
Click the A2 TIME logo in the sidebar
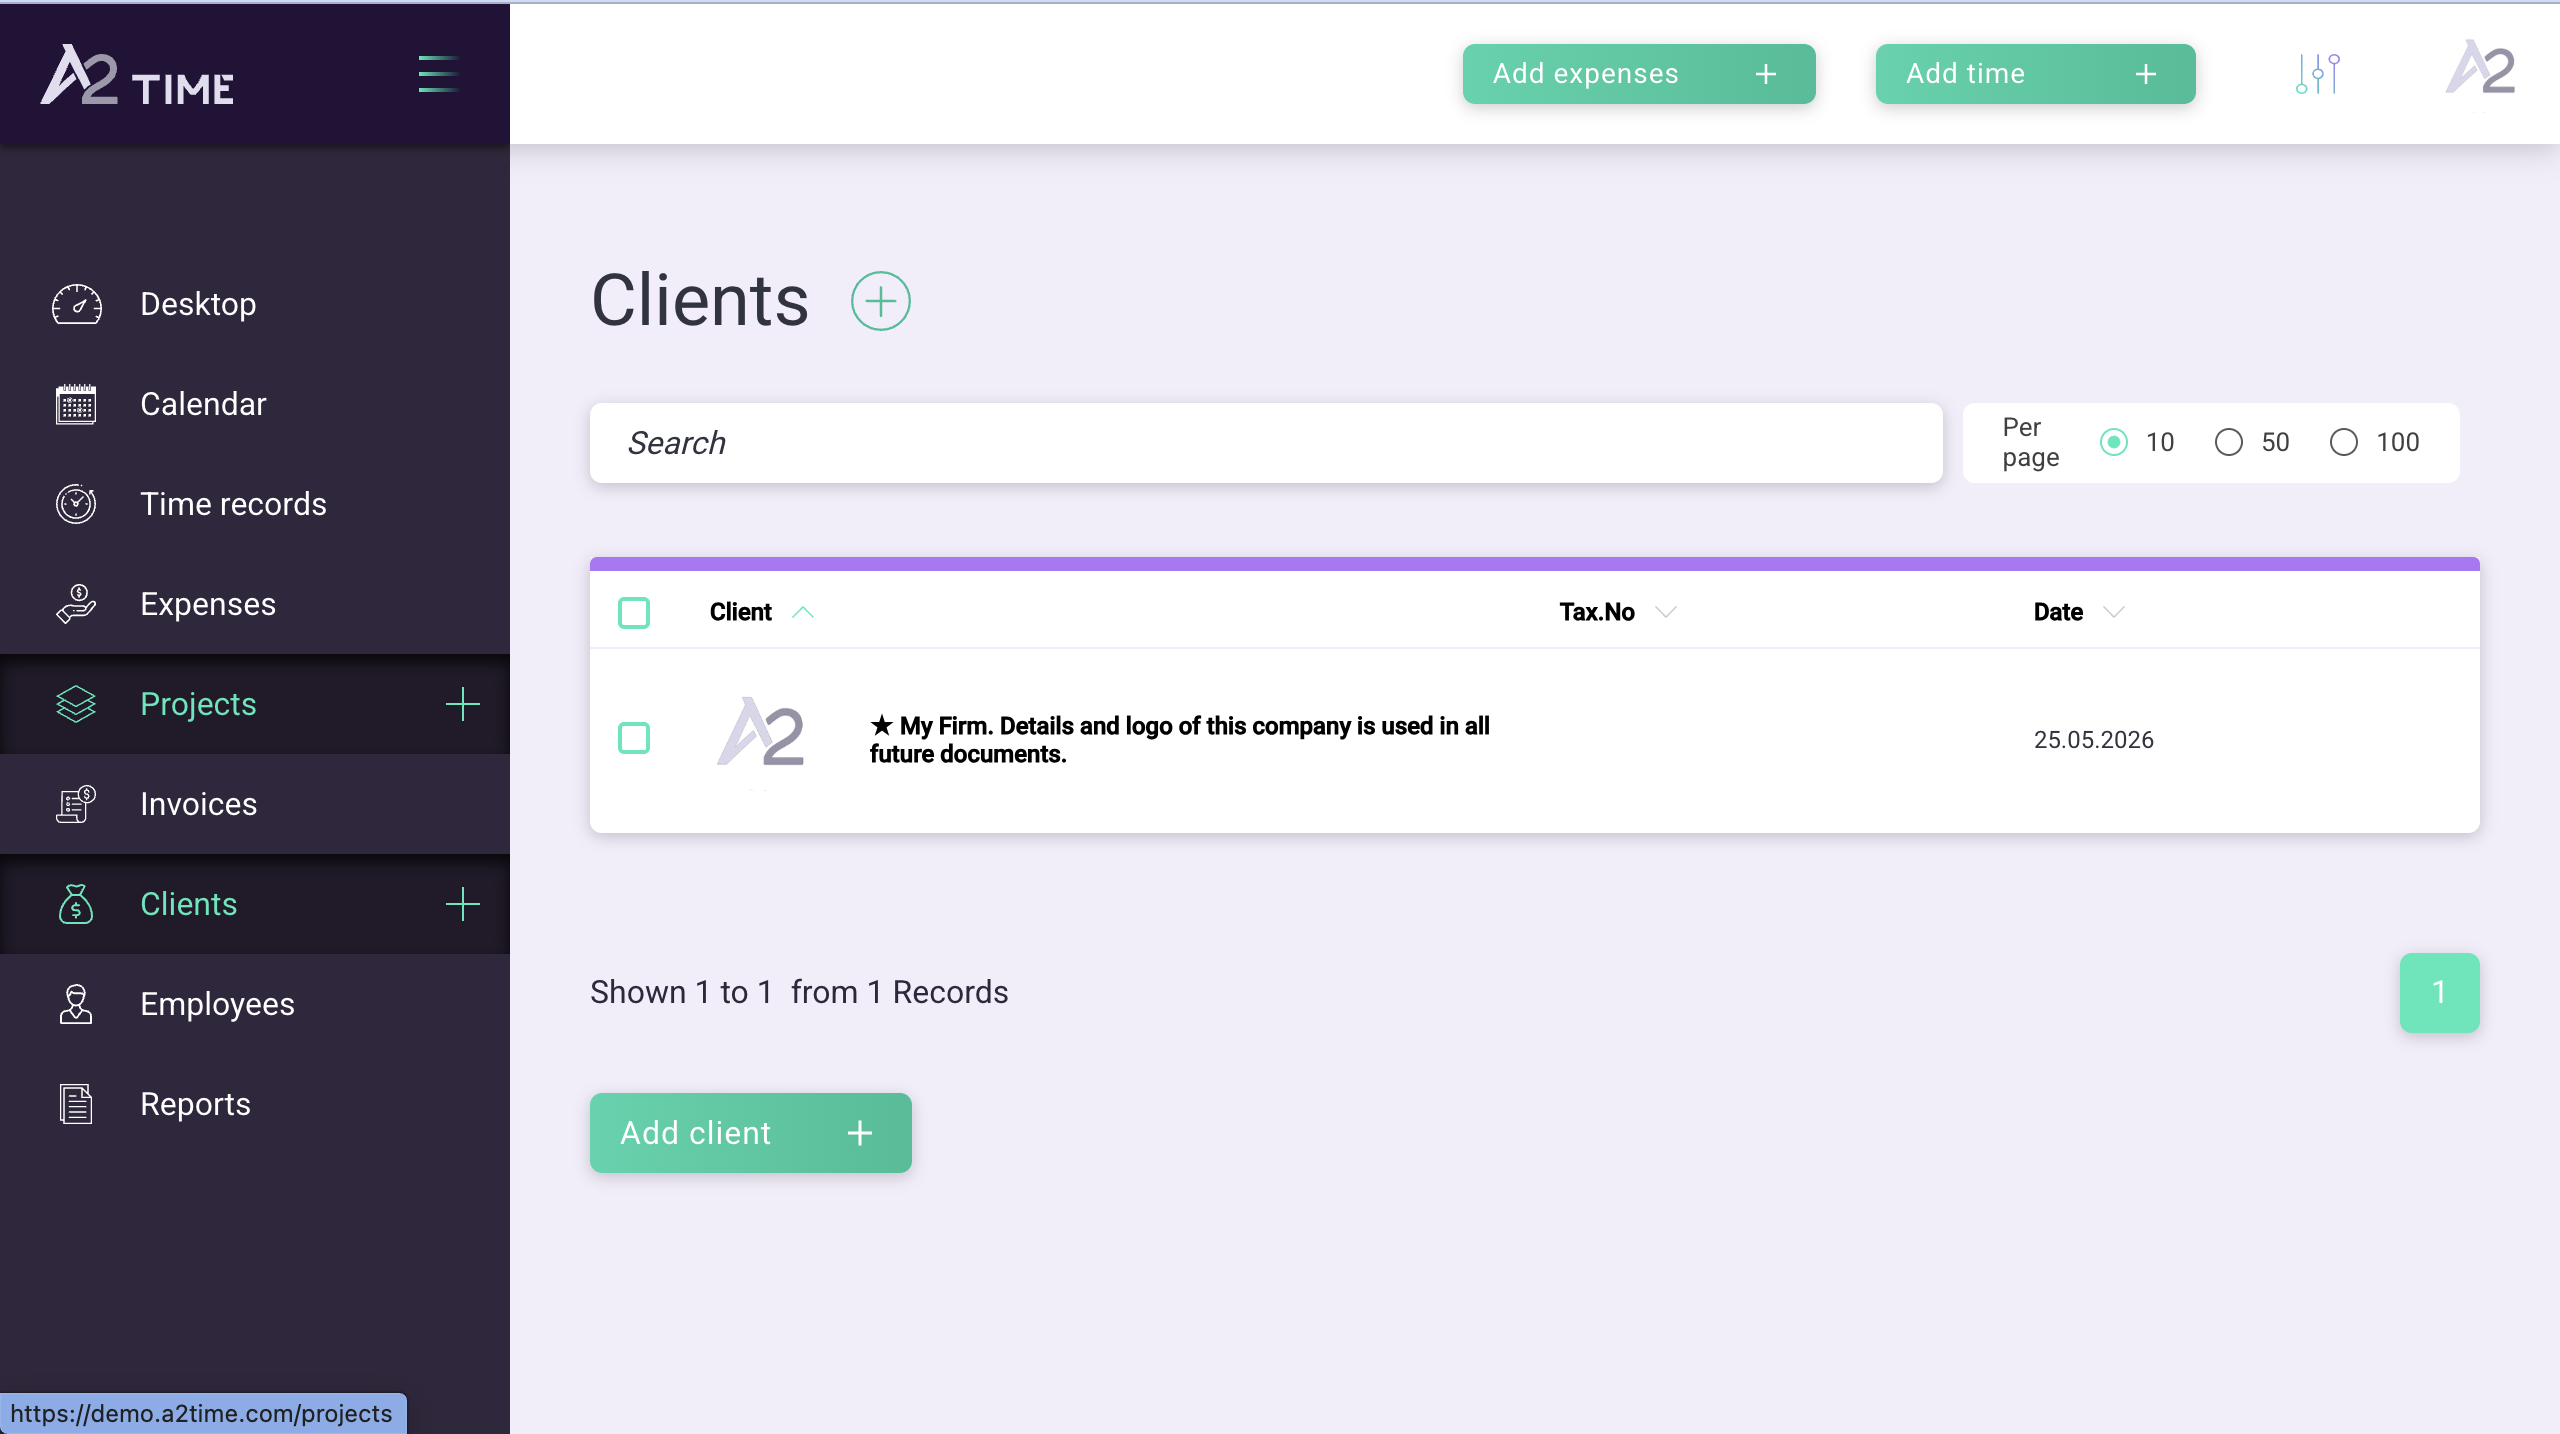click(x=137, y=75)
